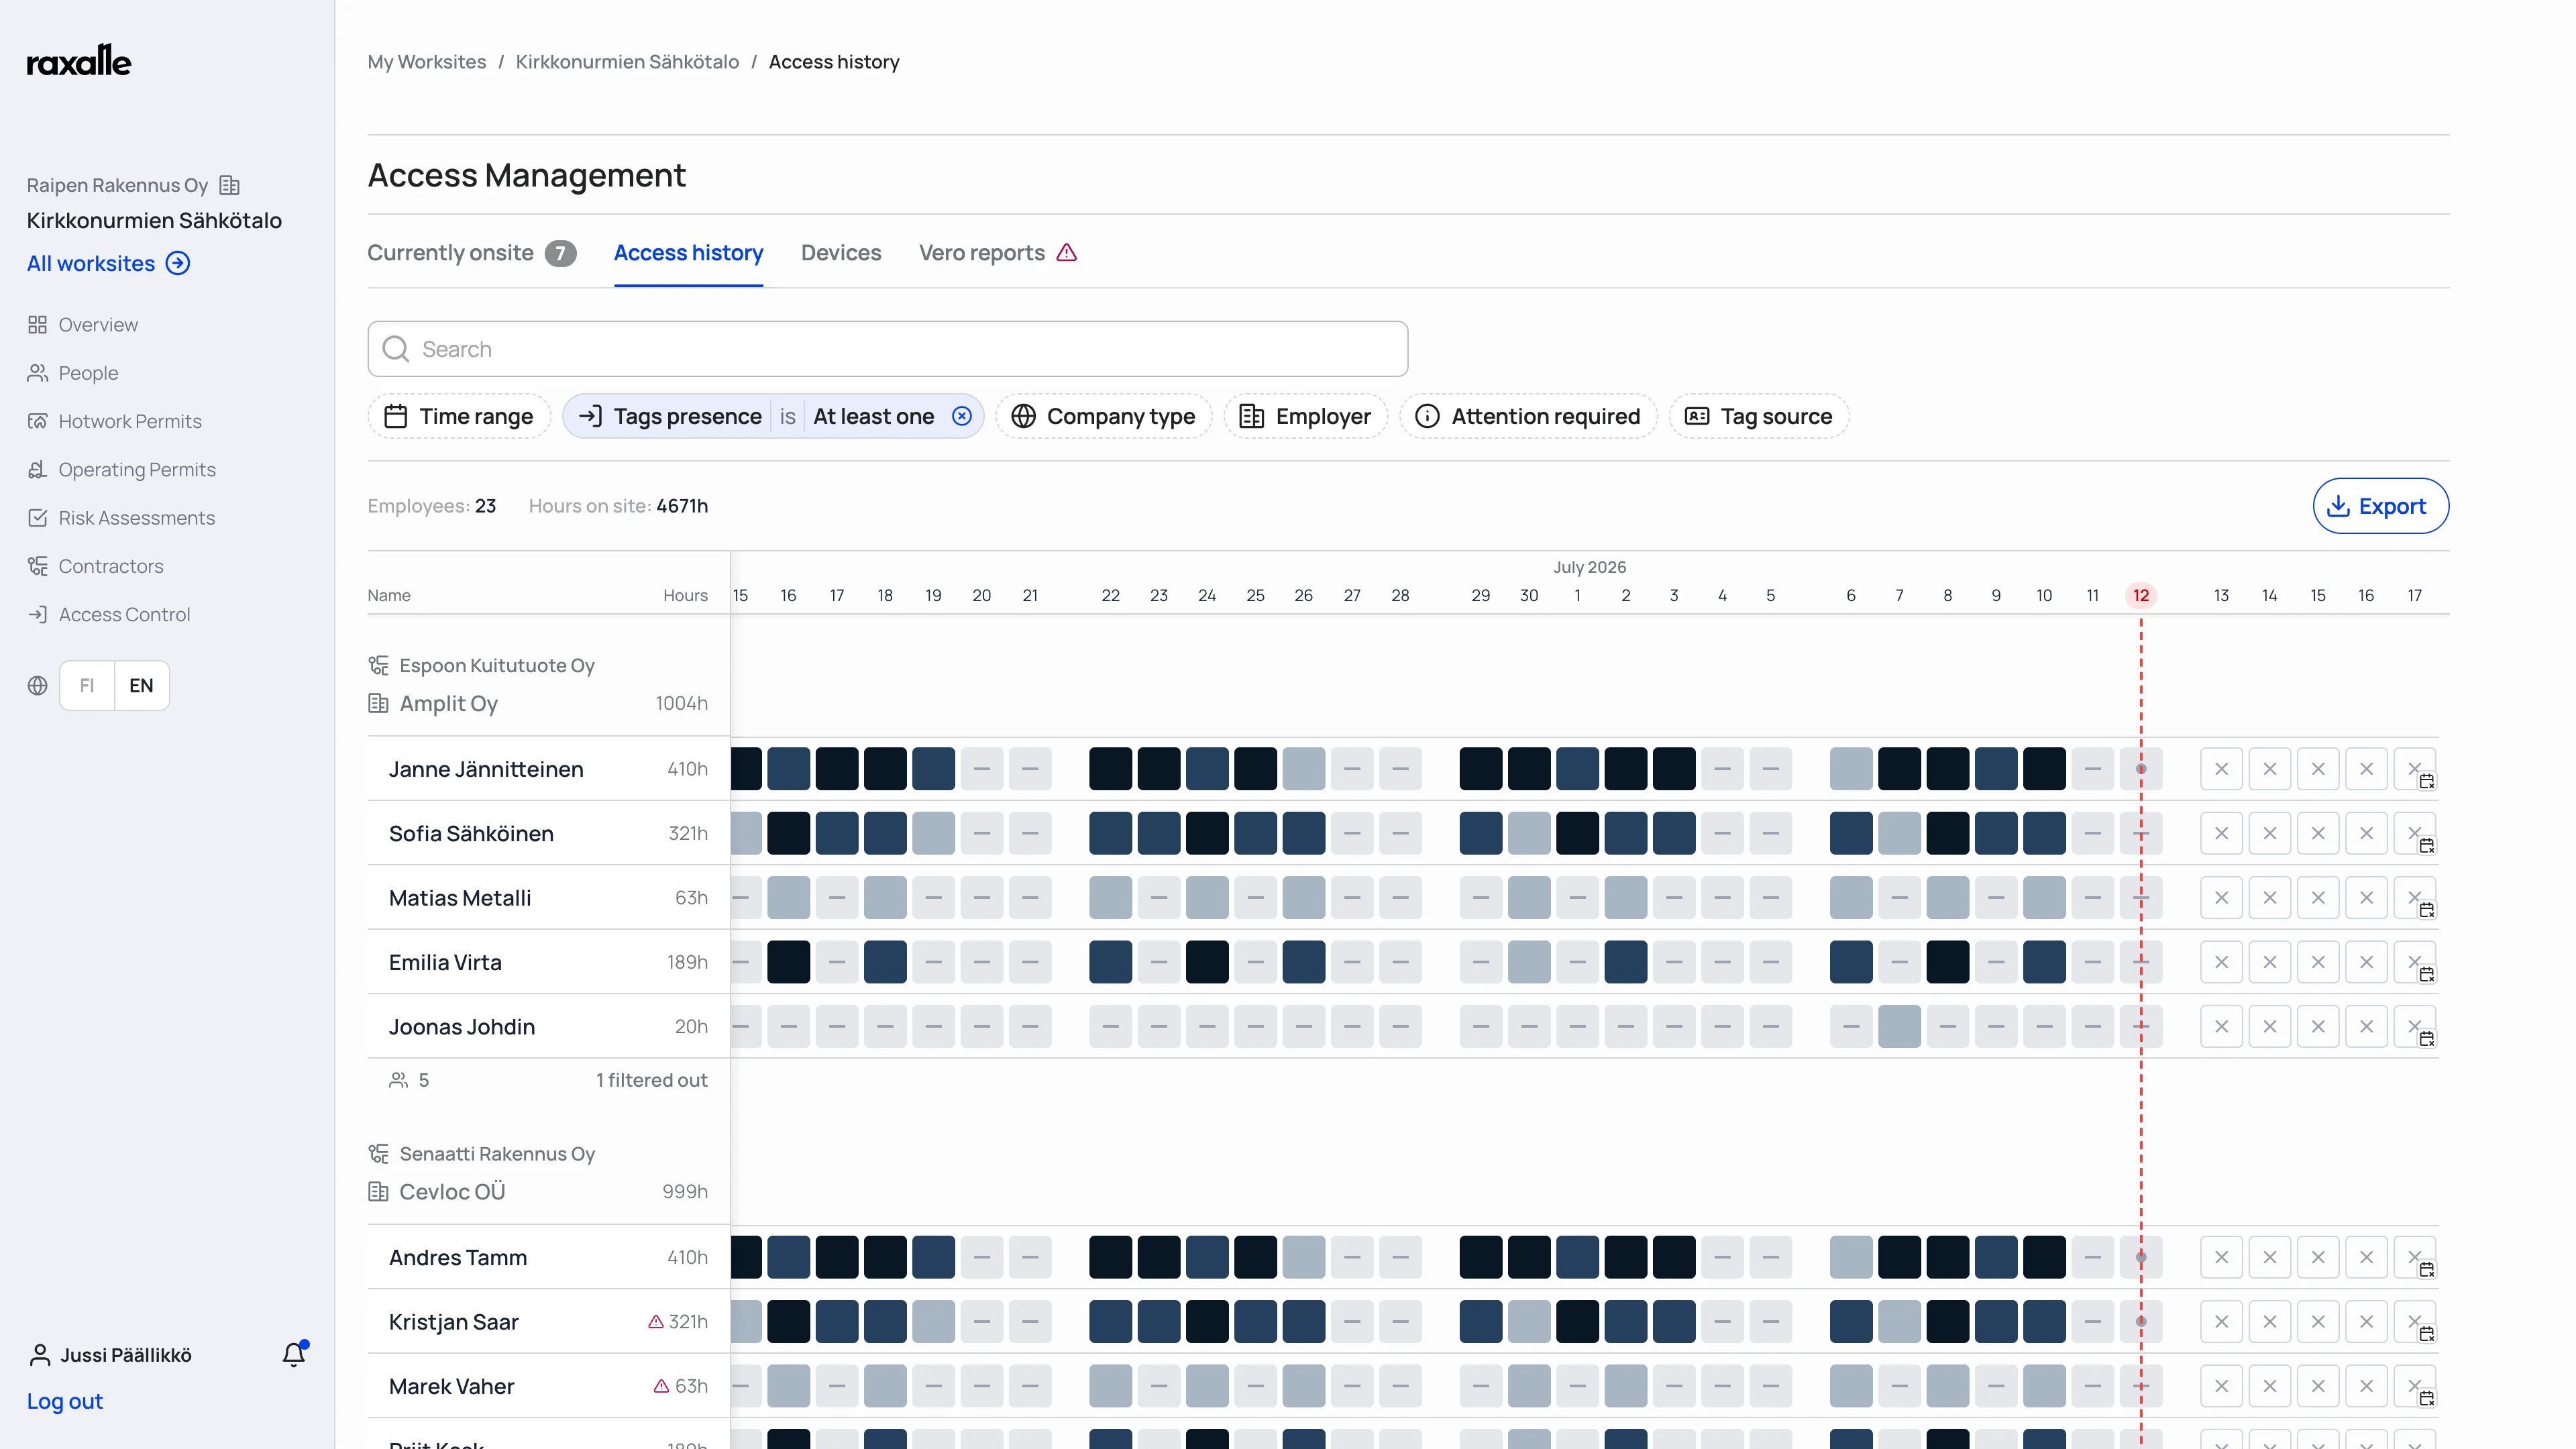Click the Search input field

coord(888,349)
